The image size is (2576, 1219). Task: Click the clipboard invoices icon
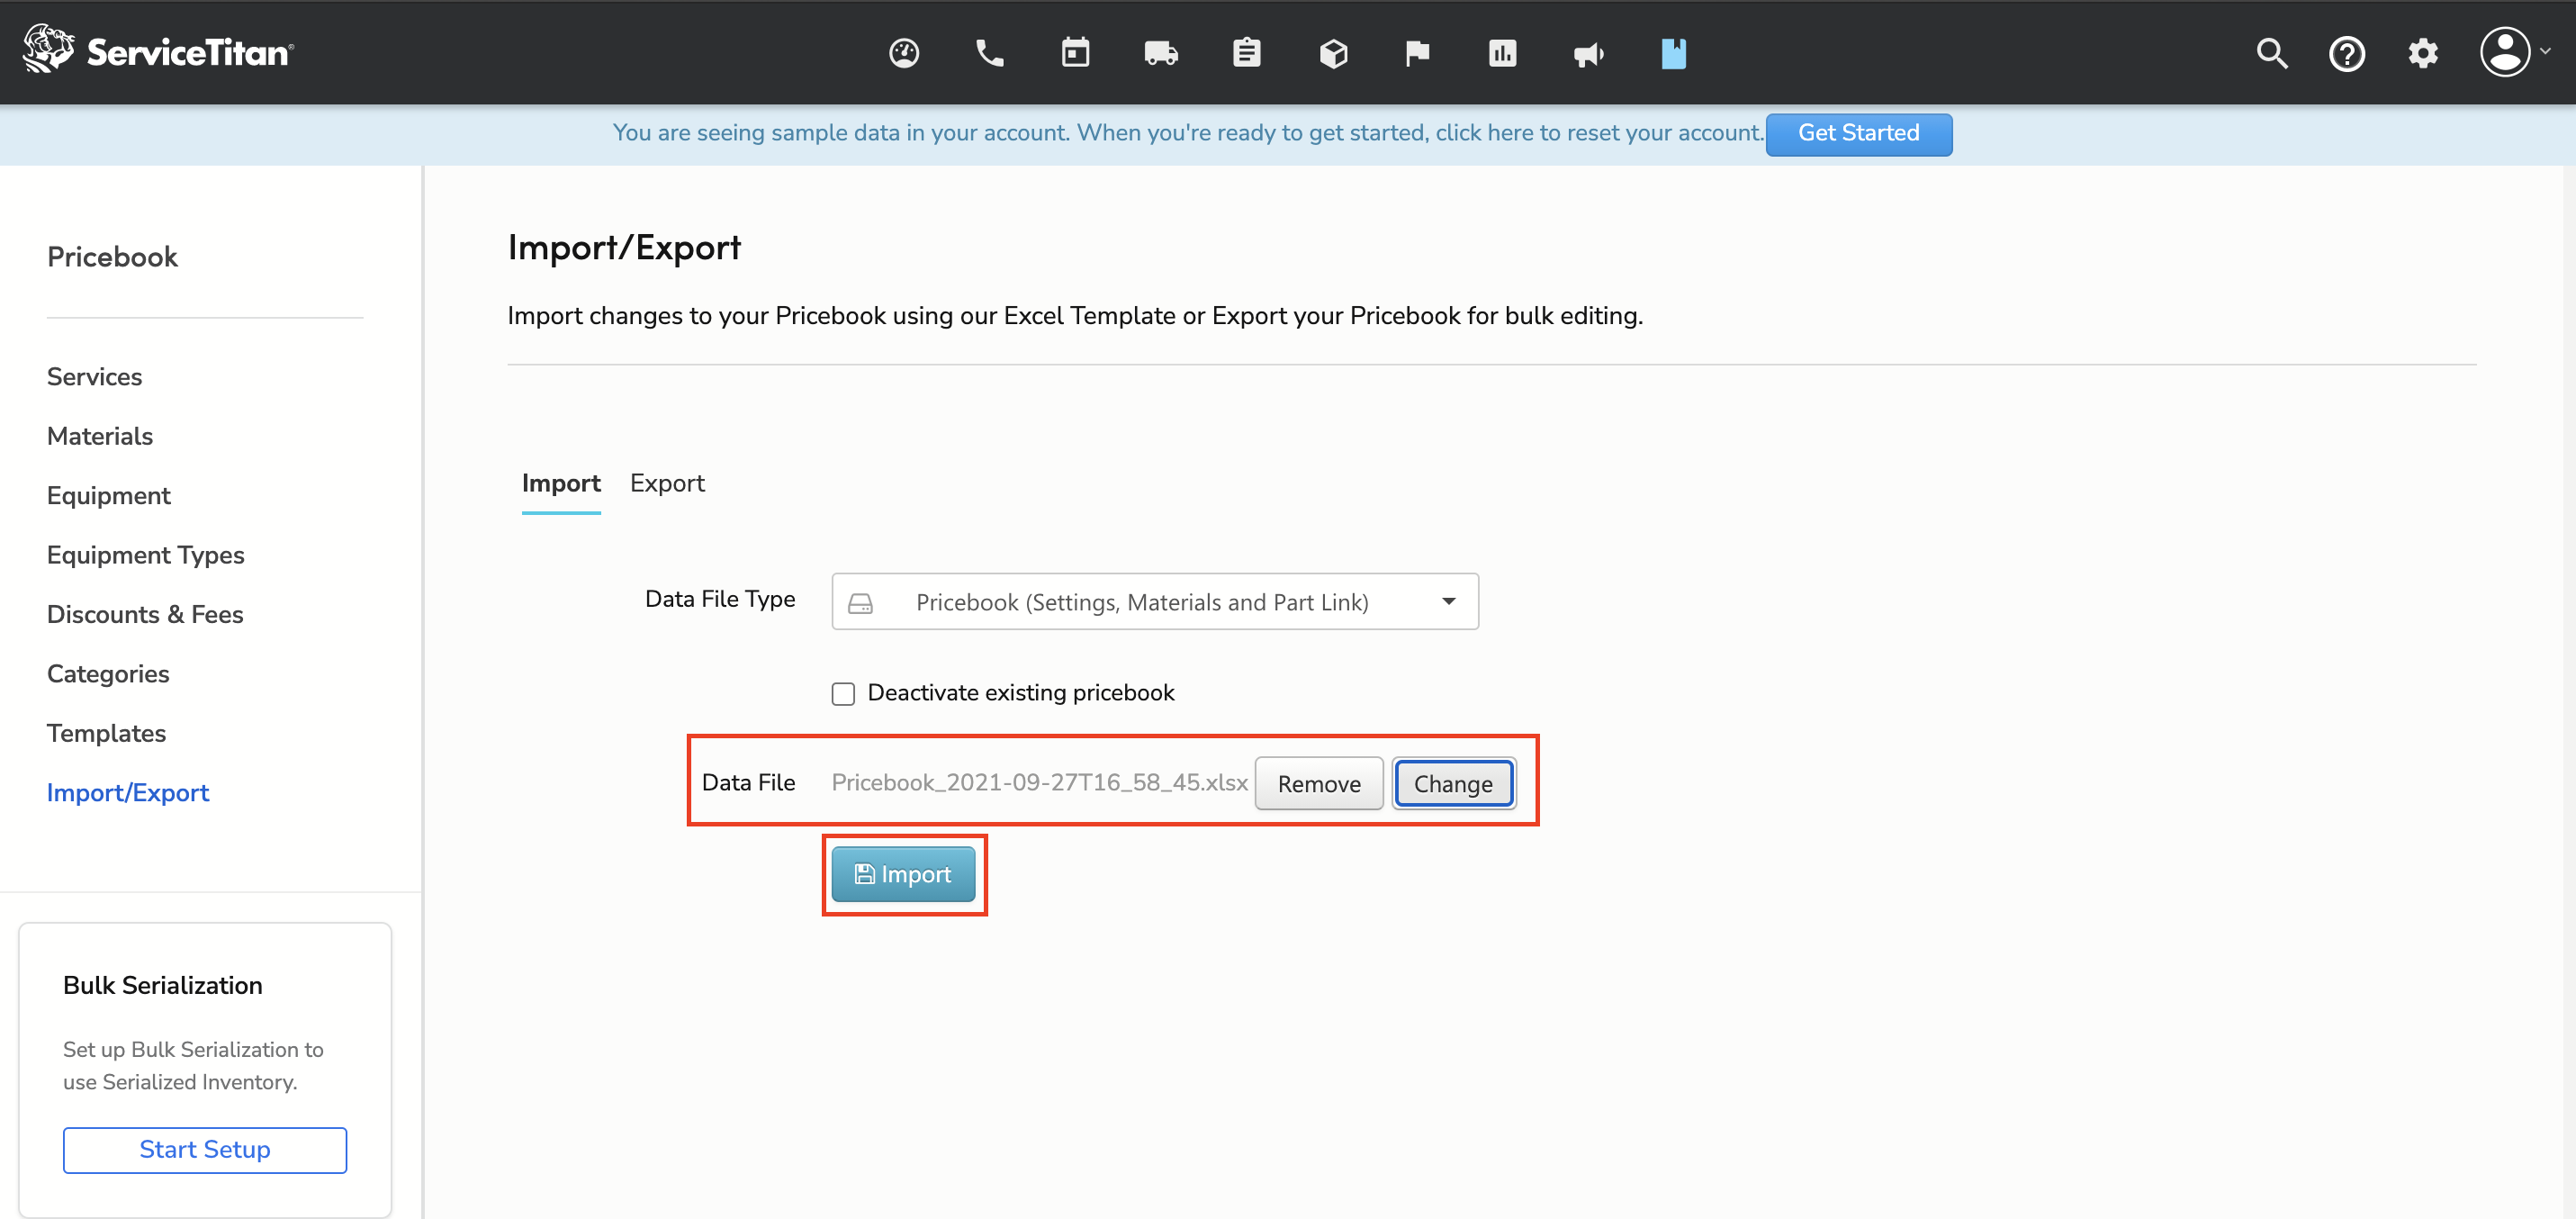tap(1246, 53)
